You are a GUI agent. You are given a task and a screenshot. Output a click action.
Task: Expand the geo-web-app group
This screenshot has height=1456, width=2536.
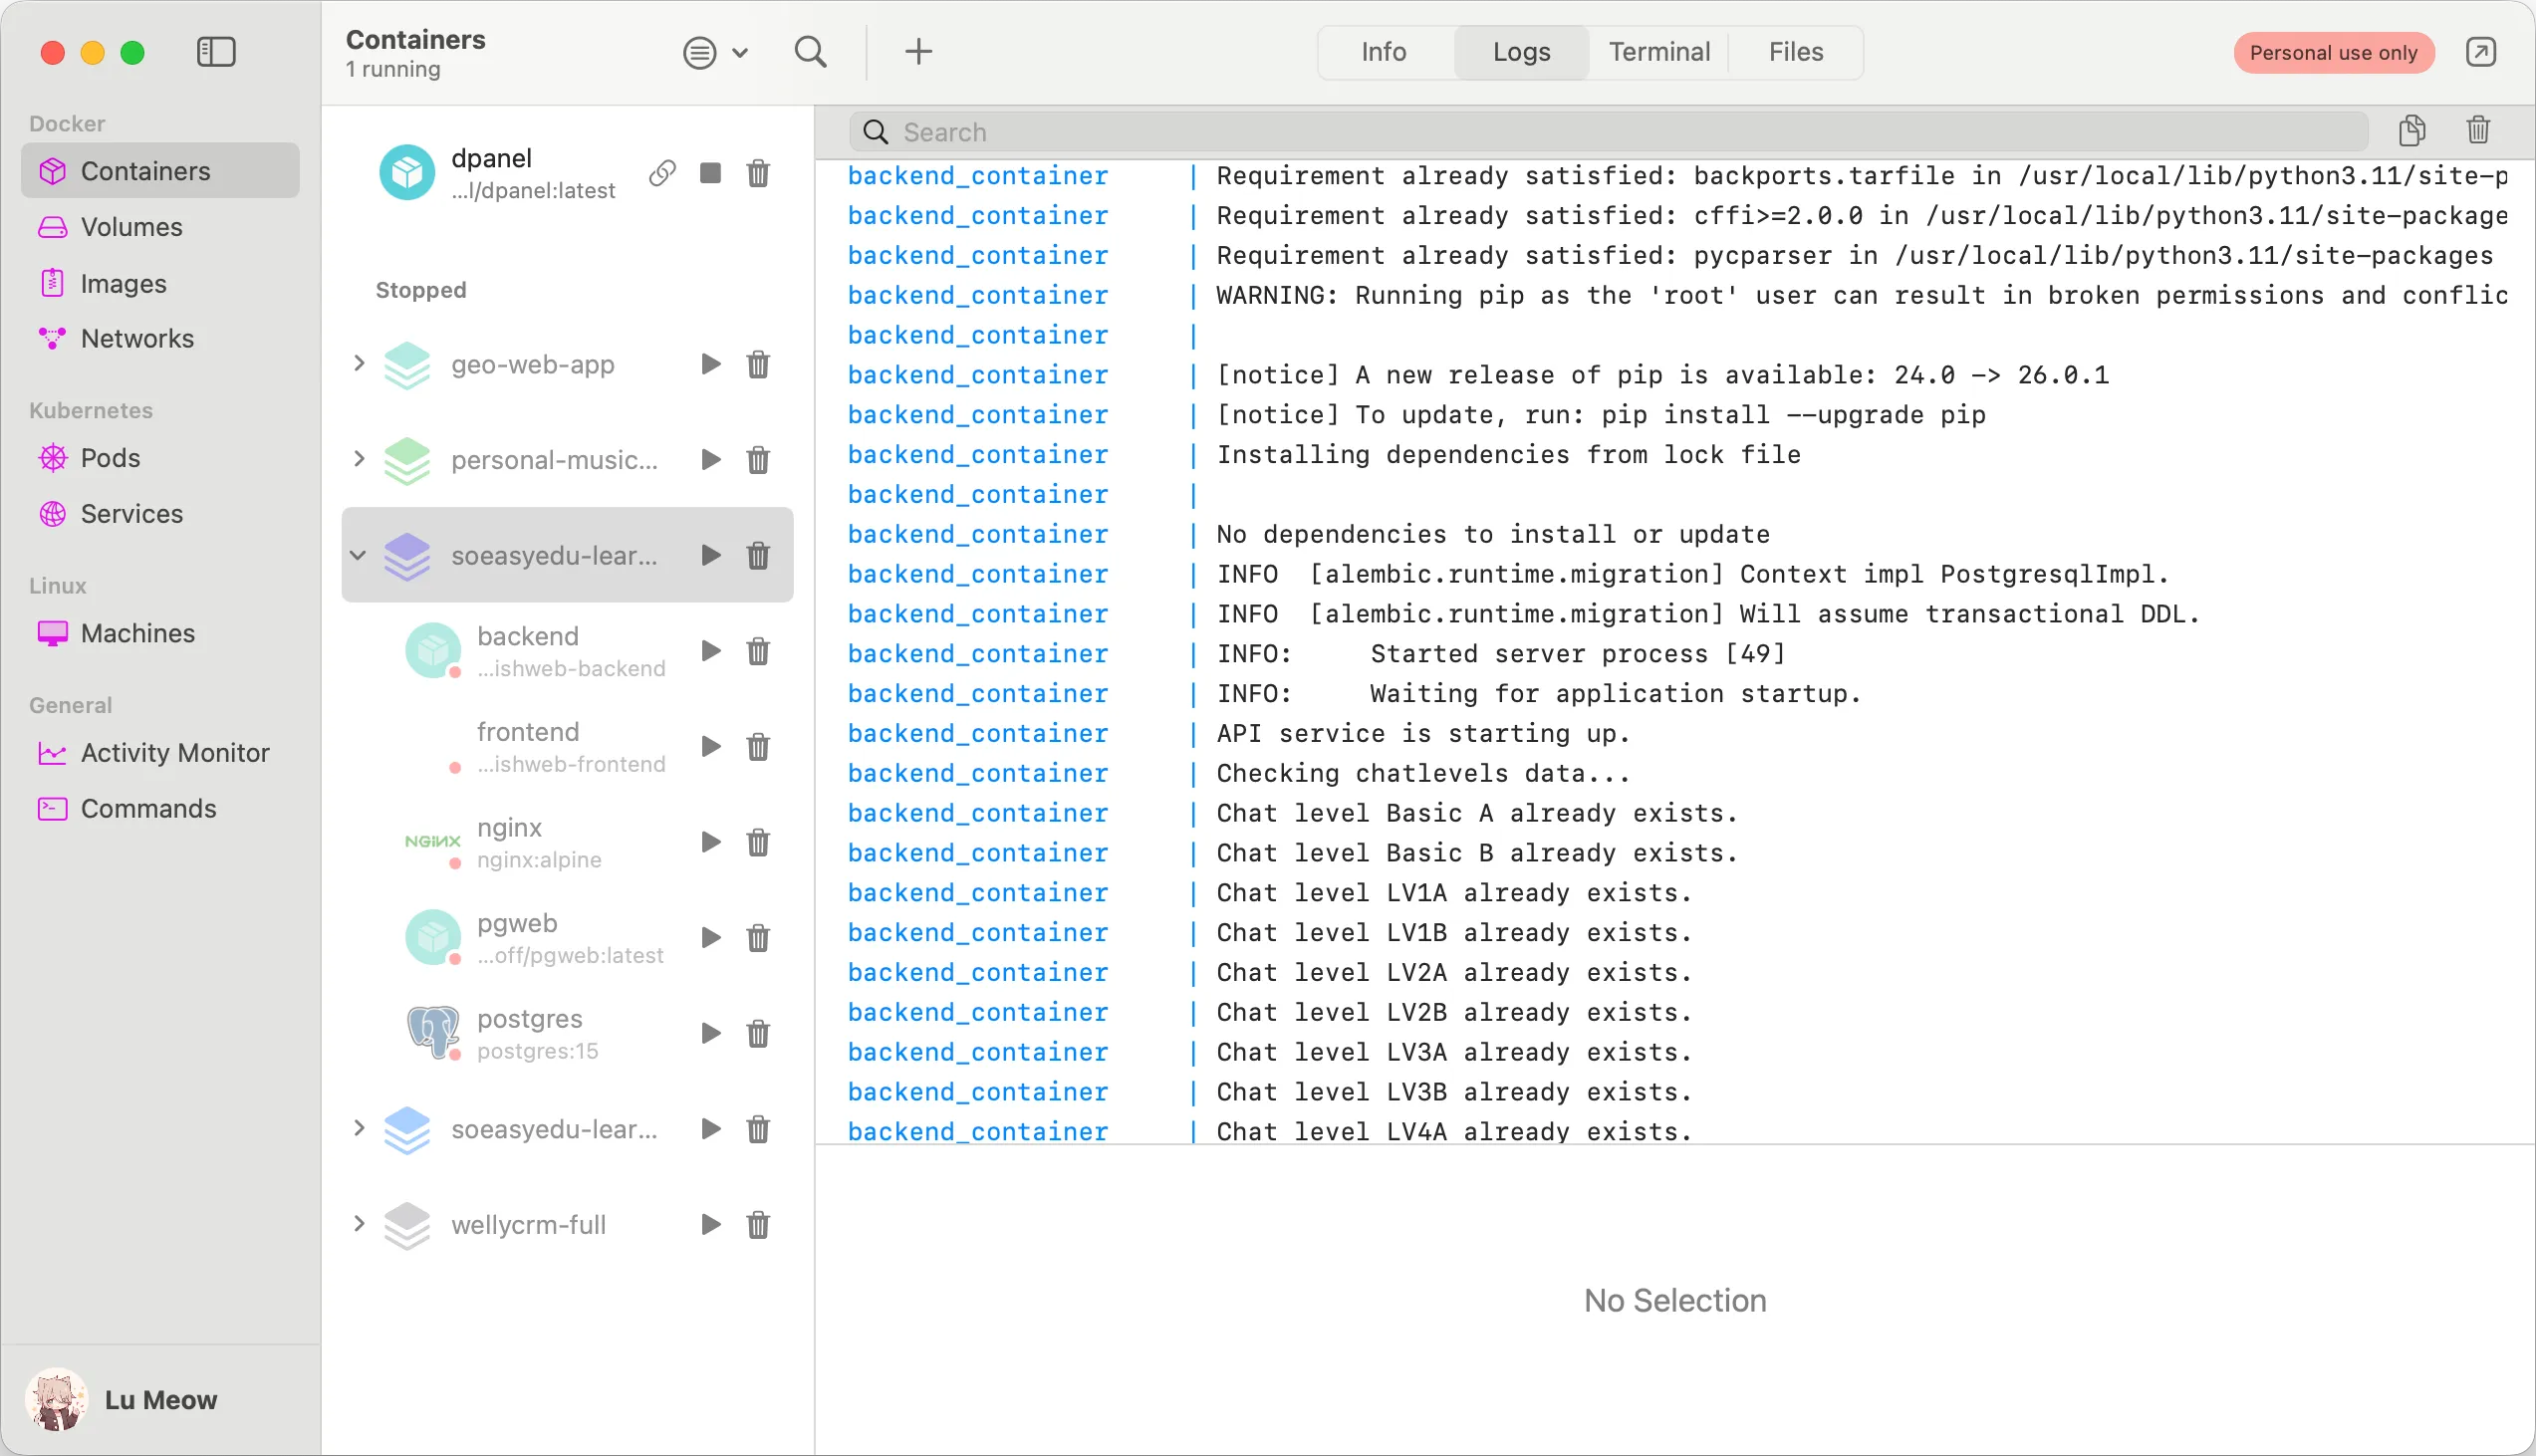(358, 364)
